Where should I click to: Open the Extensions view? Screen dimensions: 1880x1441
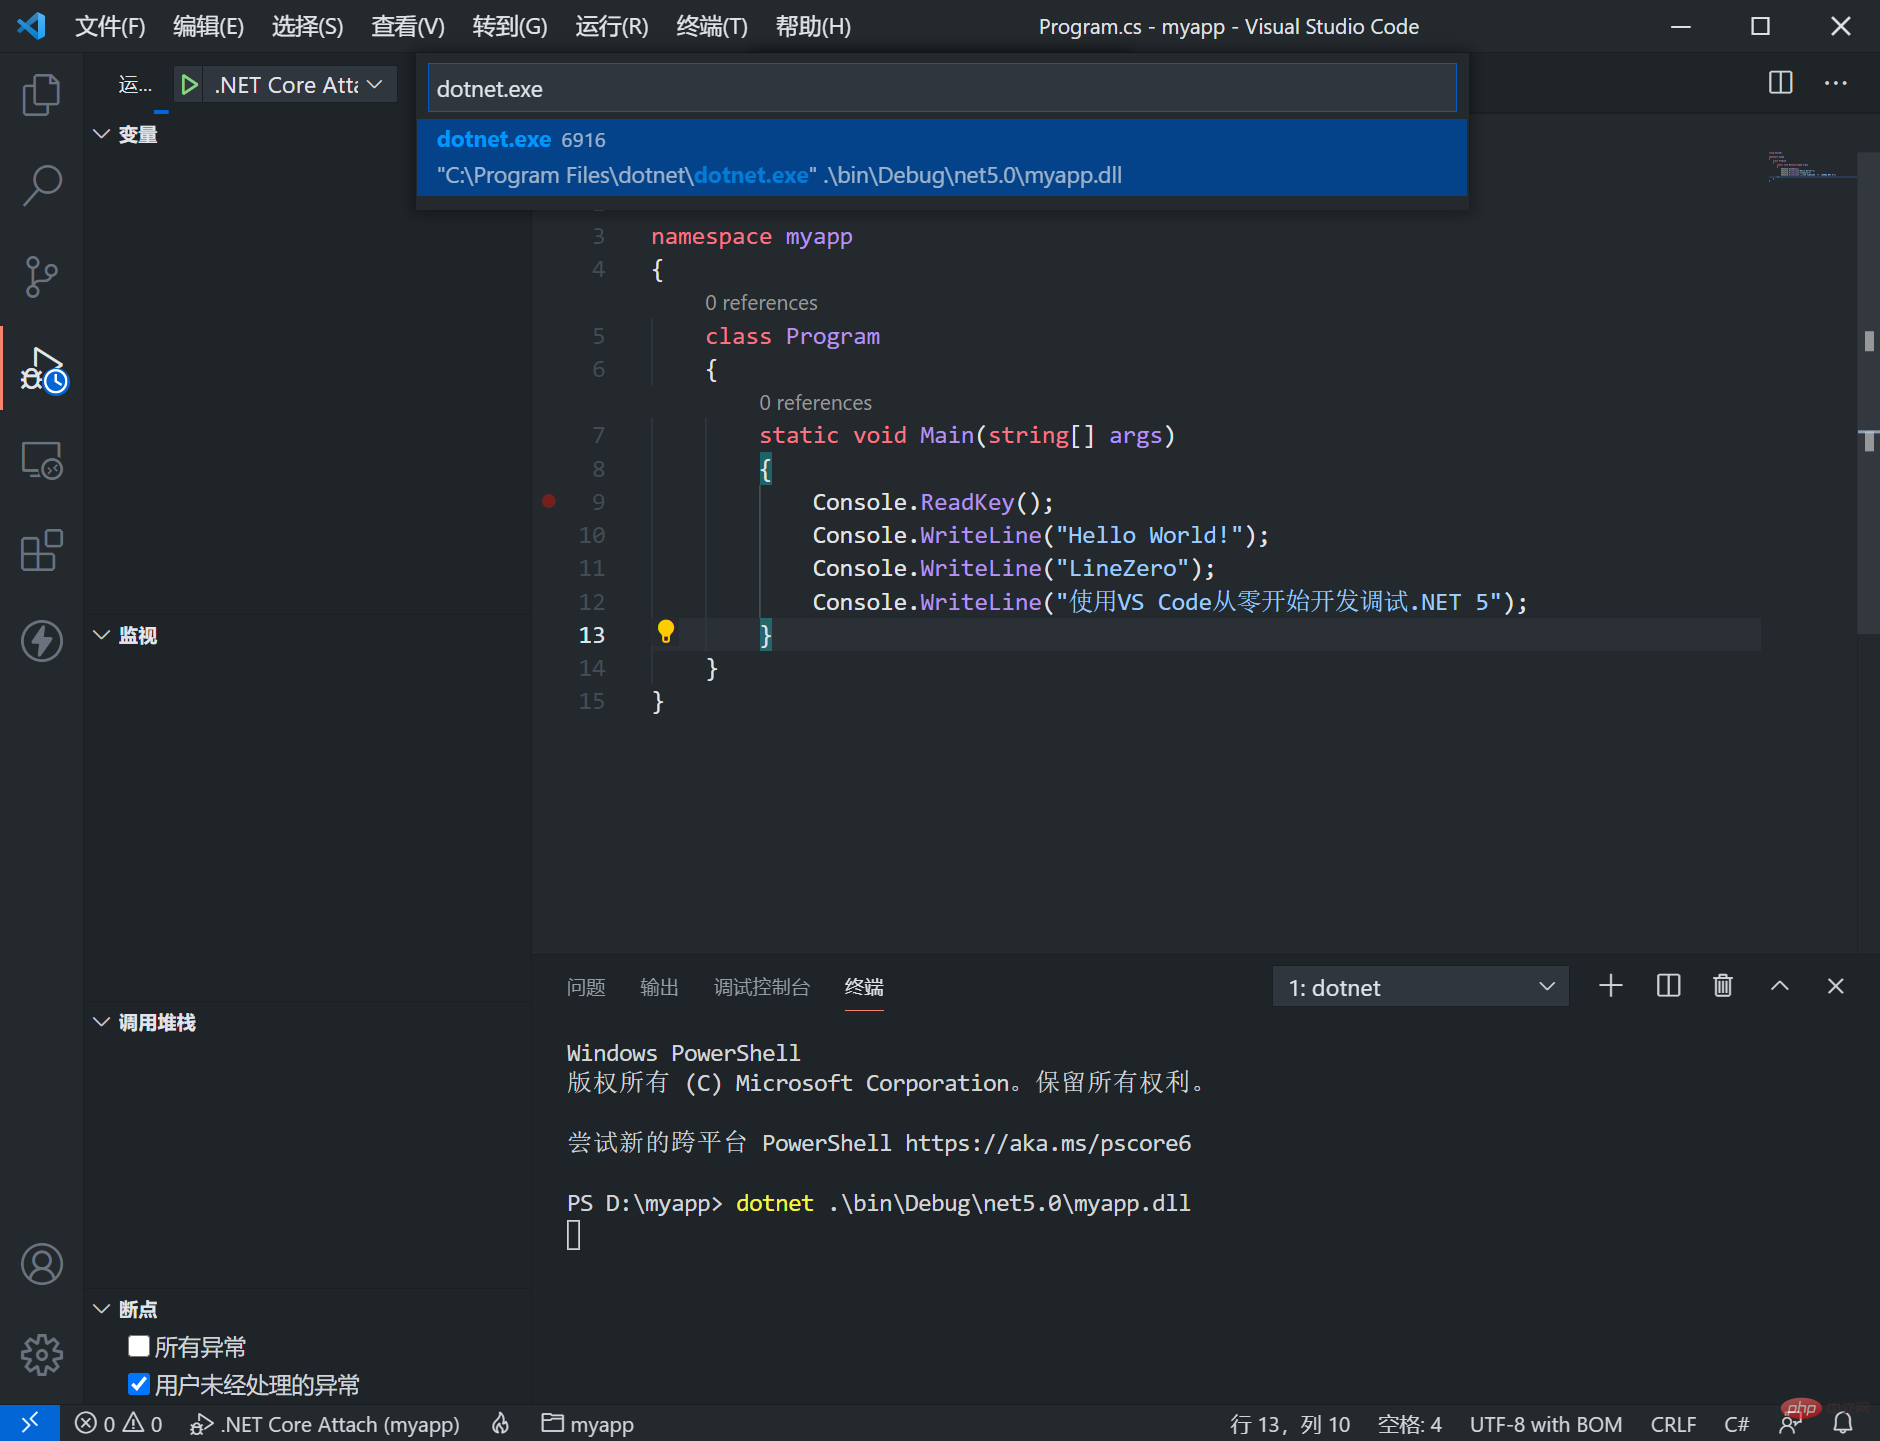click(x=41, y=551)
